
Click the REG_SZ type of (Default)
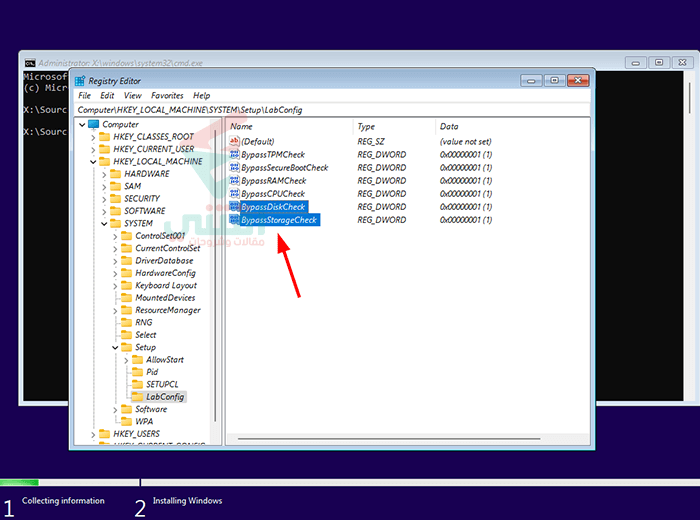click(371, 141)
